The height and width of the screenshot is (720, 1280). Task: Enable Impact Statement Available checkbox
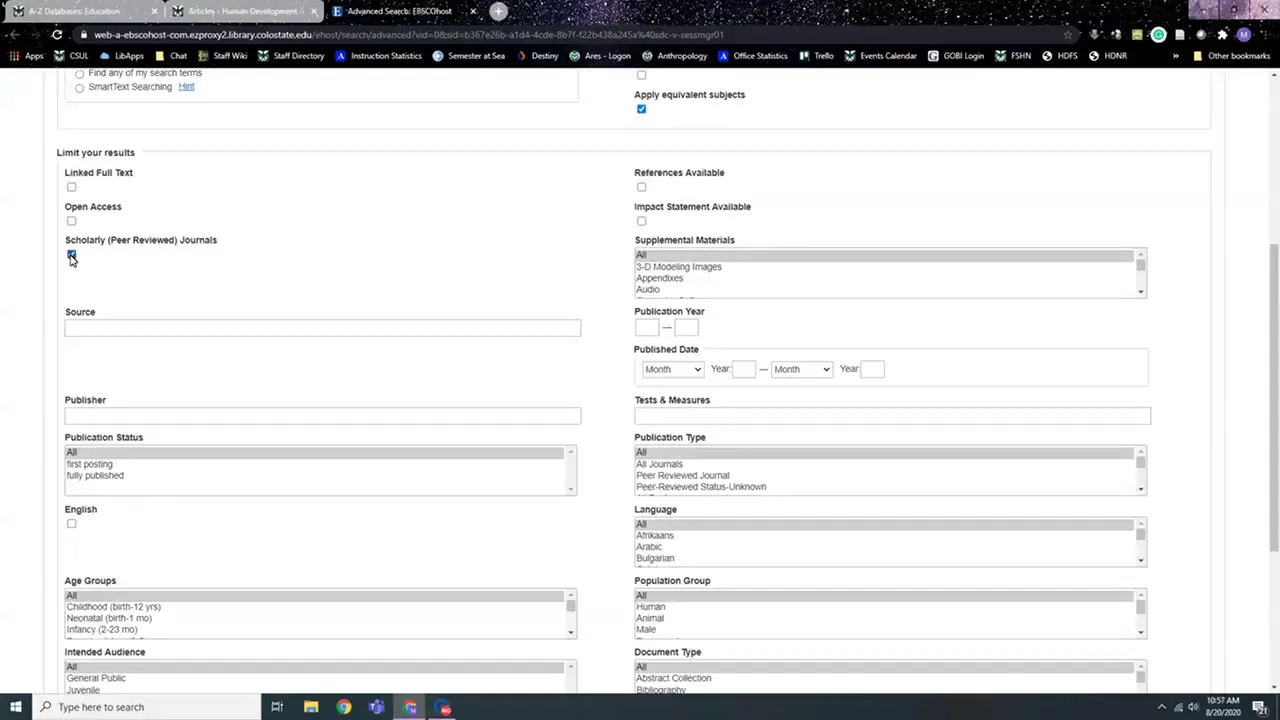pyautogui.click(x=641, y=221)
